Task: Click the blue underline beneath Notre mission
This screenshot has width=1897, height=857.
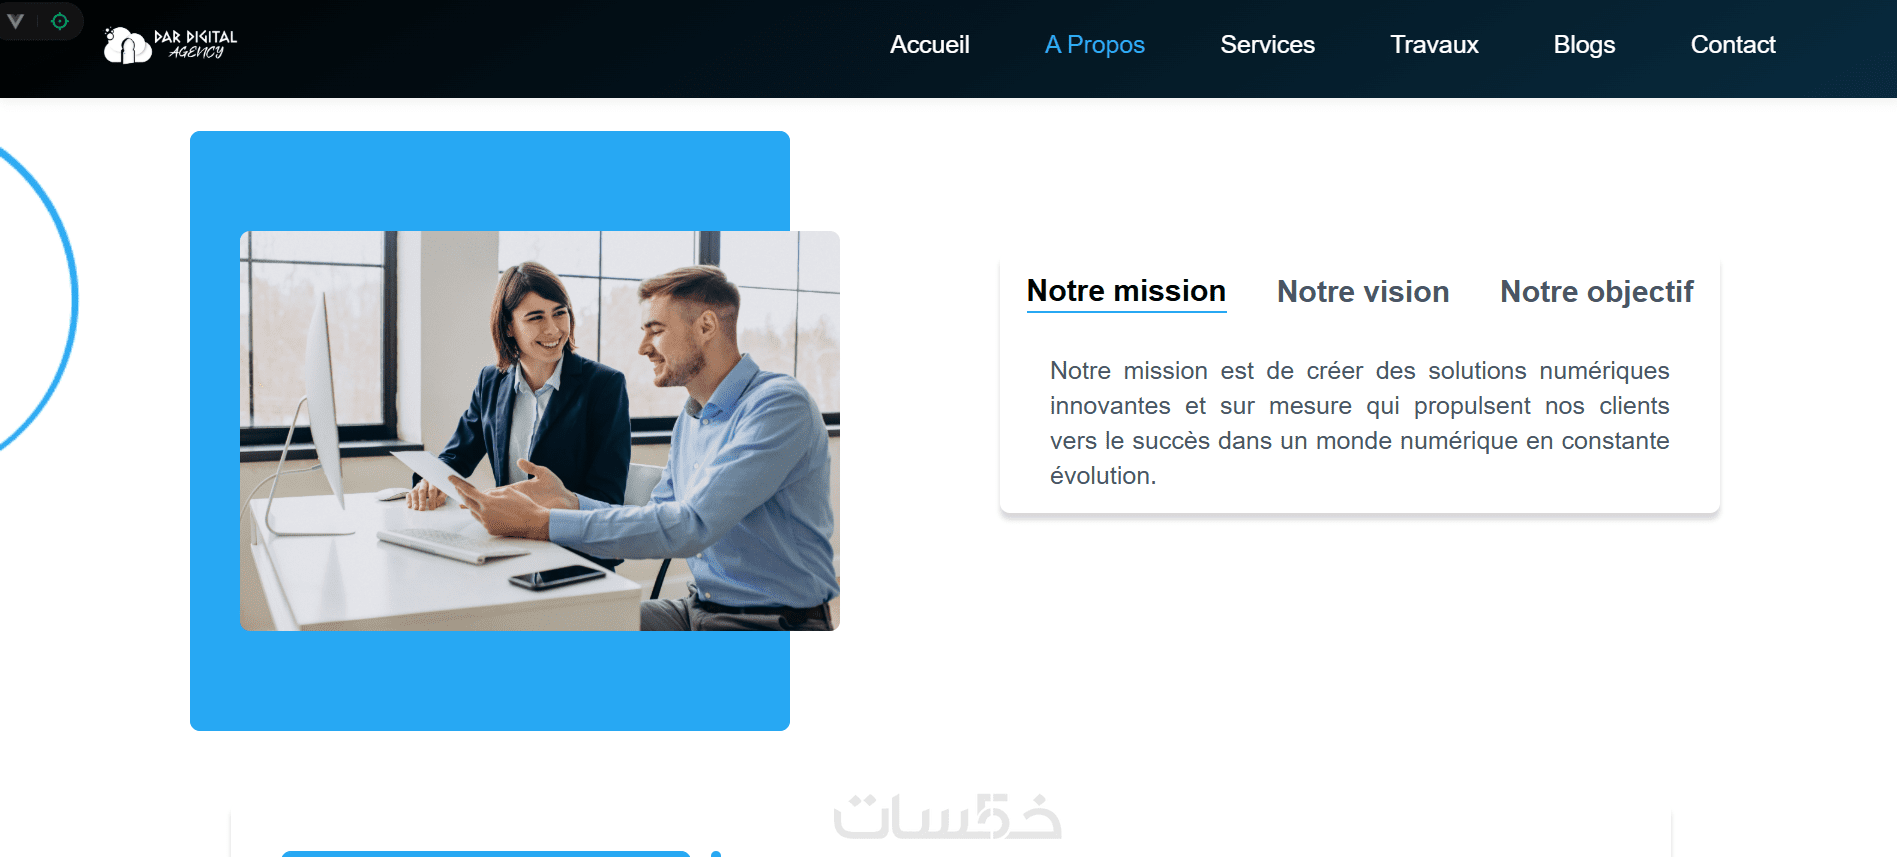Action: [x=1126, y=311]
